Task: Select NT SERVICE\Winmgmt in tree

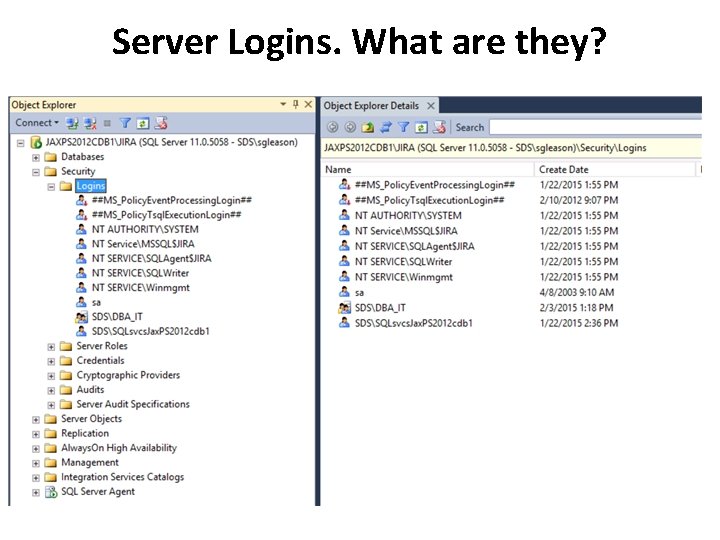Action: point(141,288)
